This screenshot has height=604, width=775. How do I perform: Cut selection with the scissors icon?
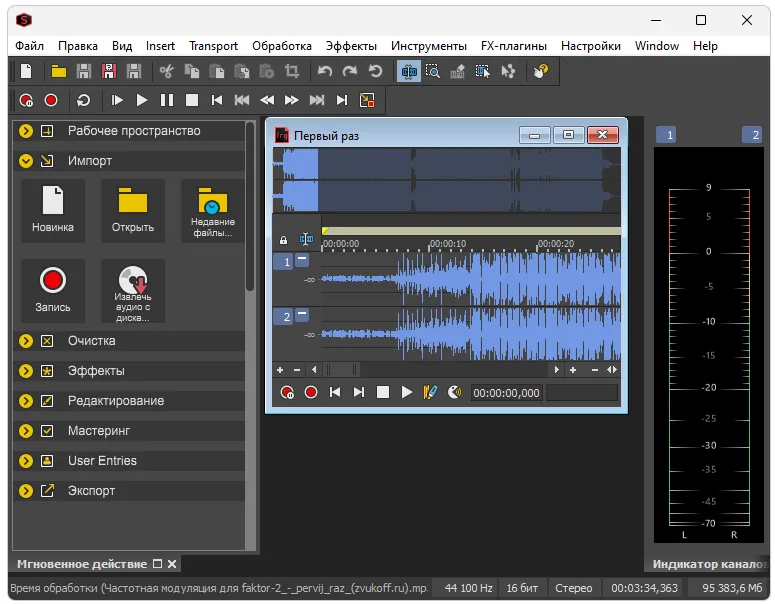click(x=167, y=71)
